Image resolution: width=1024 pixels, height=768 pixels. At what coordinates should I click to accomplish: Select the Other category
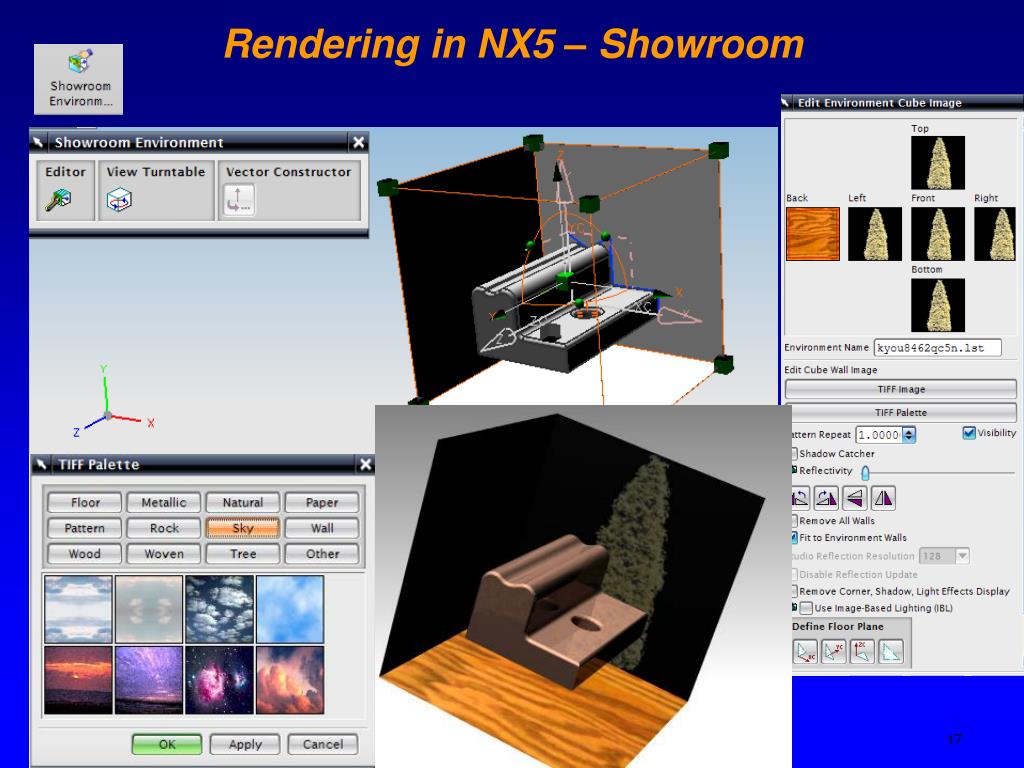[x=322, y=553]
